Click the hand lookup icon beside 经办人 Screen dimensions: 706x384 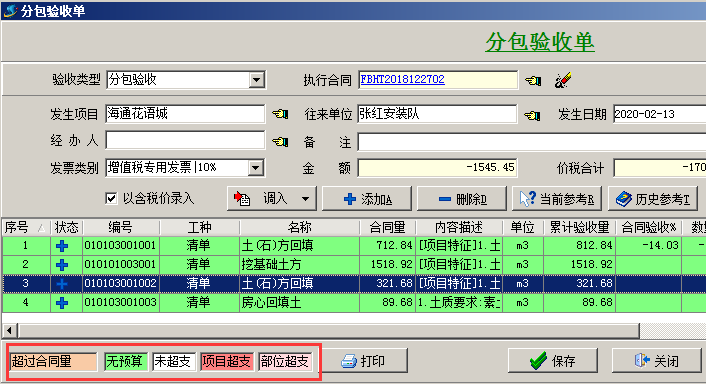click(280, 142)
